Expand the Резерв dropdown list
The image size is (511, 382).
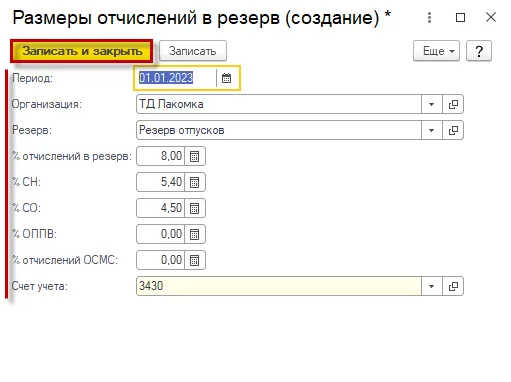coord(431,130)
